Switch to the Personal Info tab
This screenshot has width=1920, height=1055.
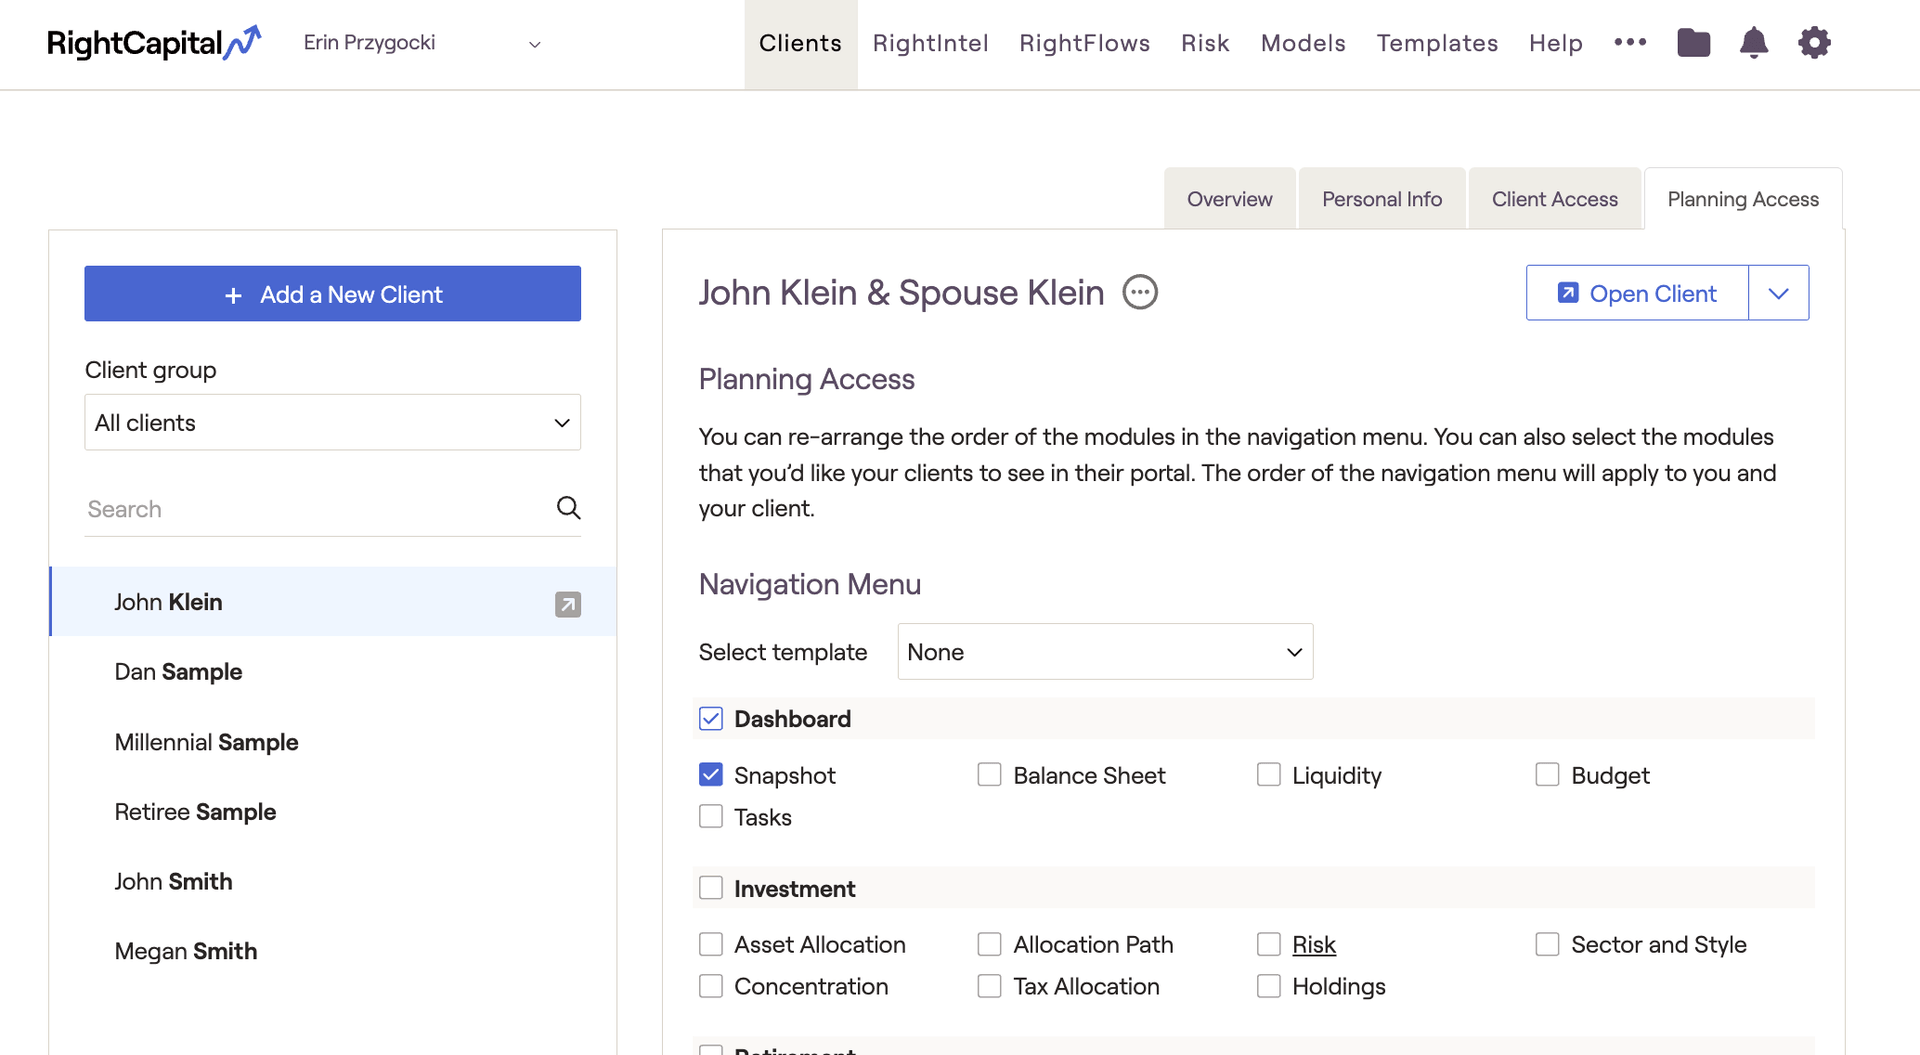(1381, 199)
